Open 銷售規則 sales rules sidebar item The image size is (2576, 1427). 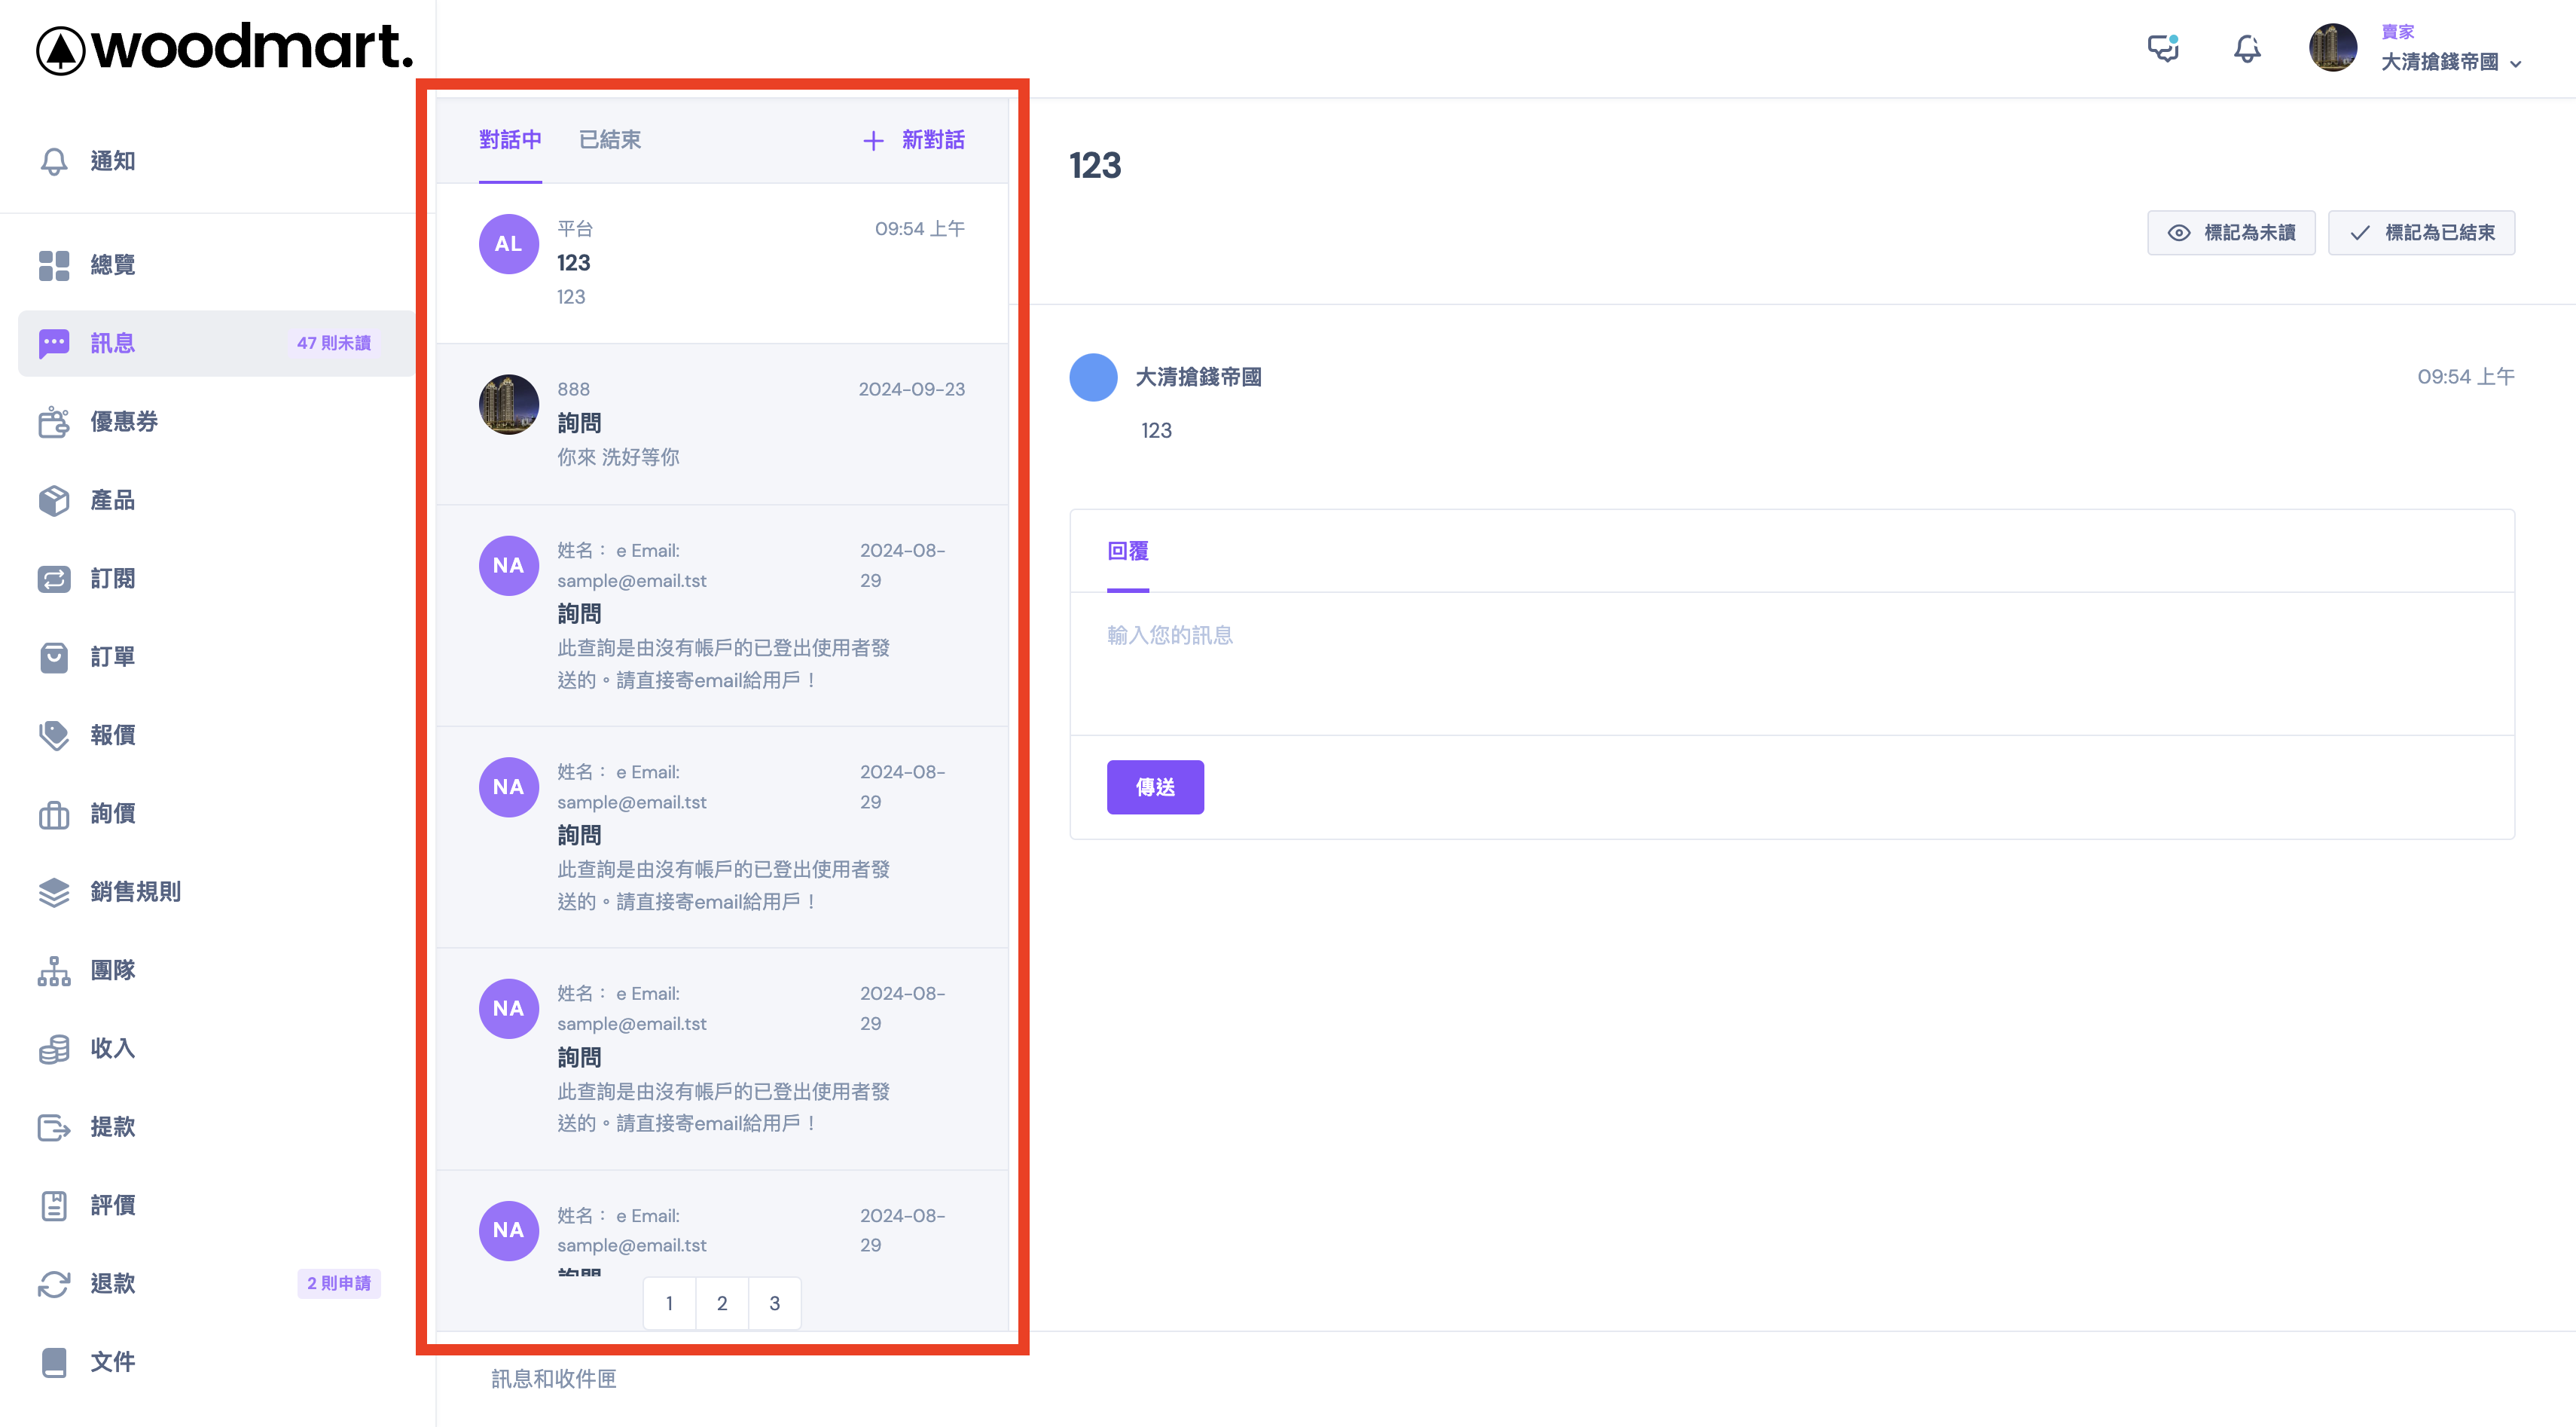pyautogui.click(x=135, y=891)
